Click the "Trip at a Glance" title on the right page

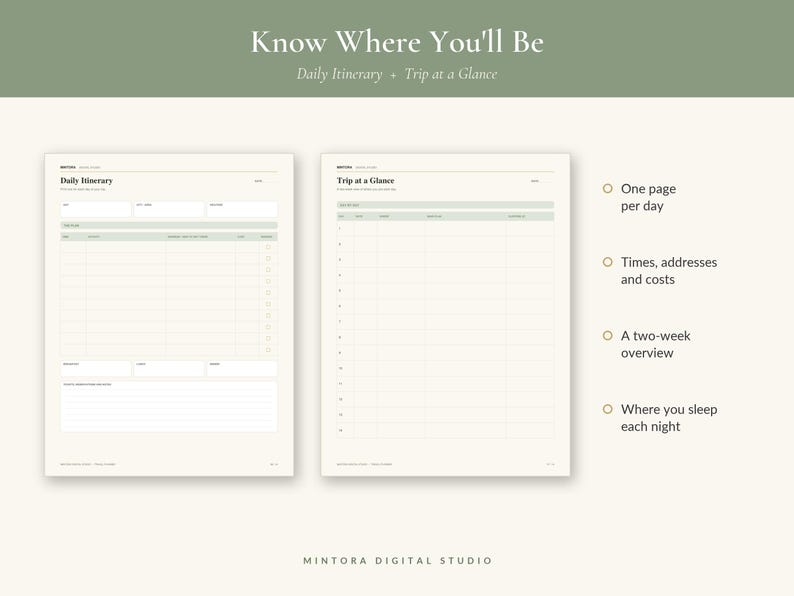(366, 180)
